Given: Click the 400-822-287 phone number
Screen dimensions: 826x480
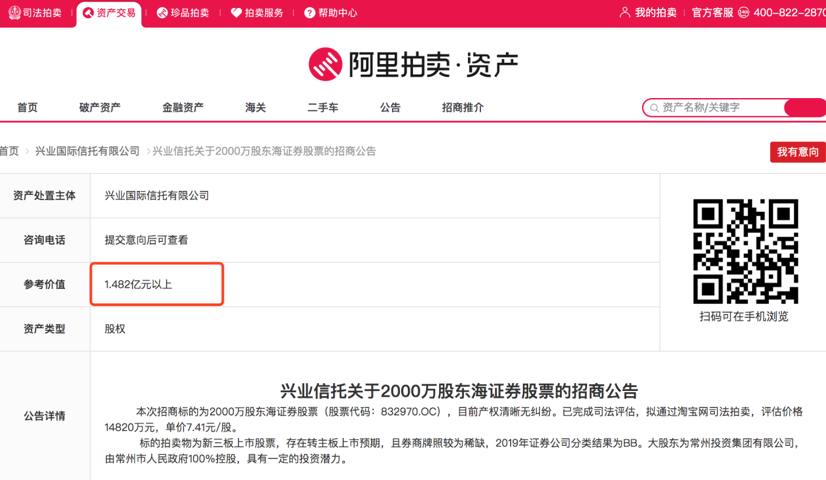Looking at the screenshot, I should point(789,13).
